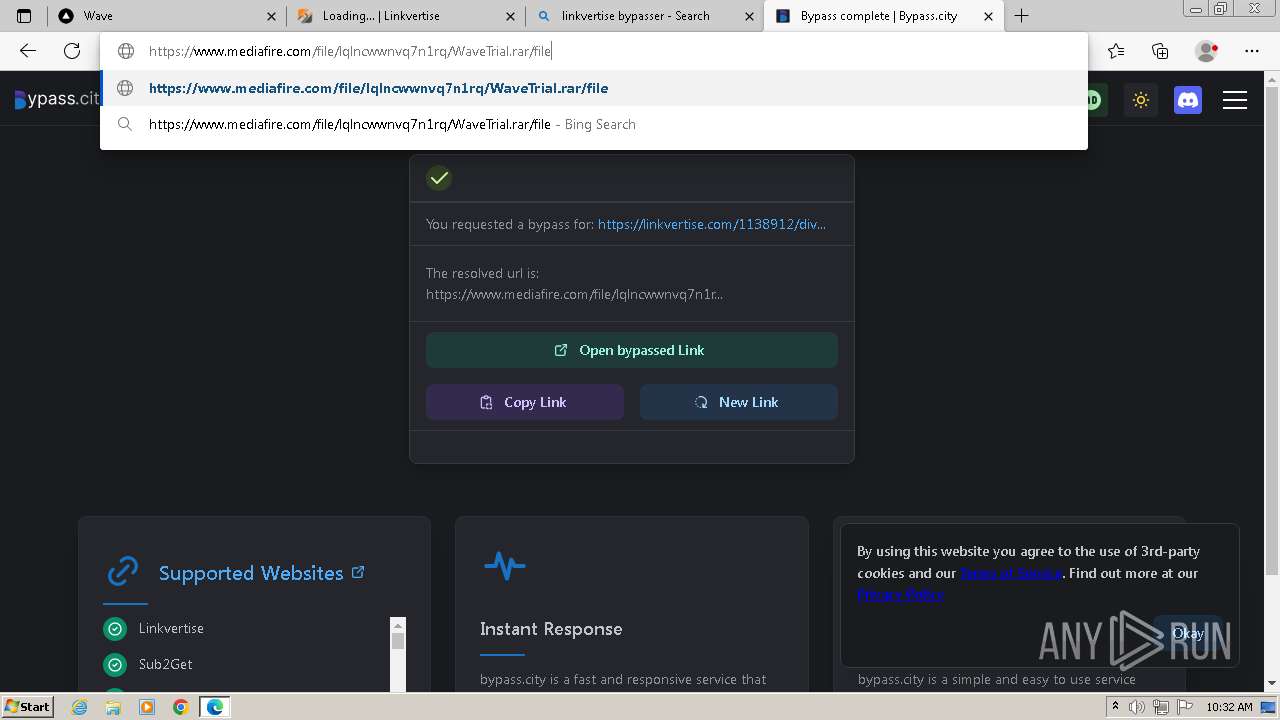Image resolution: width=1280 pixels, height=720 pixels.
Task: Open the media player taskbar icon
Action: [x=147, y=707]
